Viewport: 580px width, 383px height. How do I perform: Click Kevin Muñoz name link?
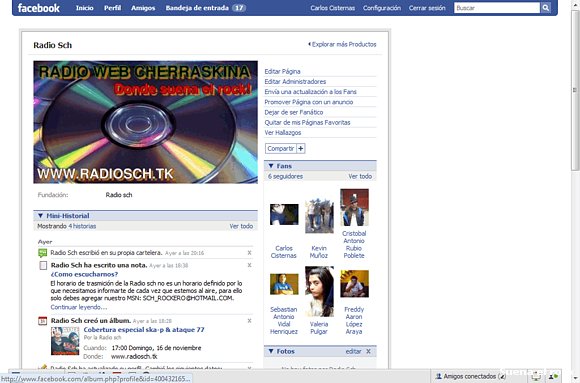pos(319,252)
